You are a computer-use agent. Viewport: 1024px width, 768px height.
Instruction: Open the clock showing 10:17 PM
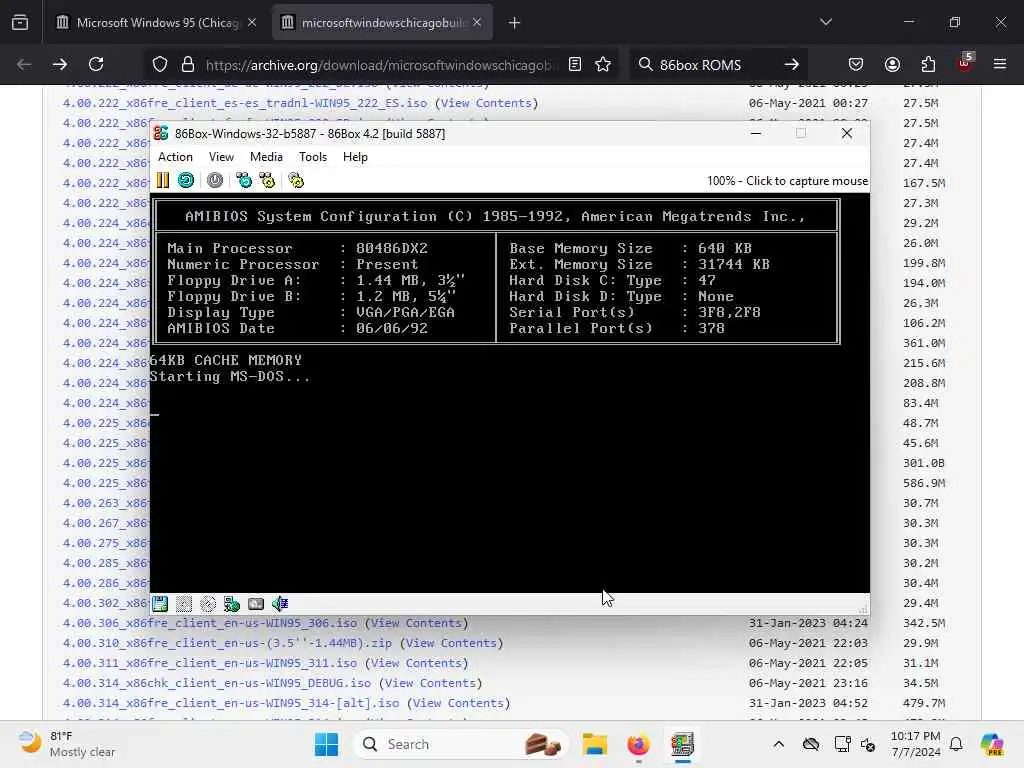916,744
